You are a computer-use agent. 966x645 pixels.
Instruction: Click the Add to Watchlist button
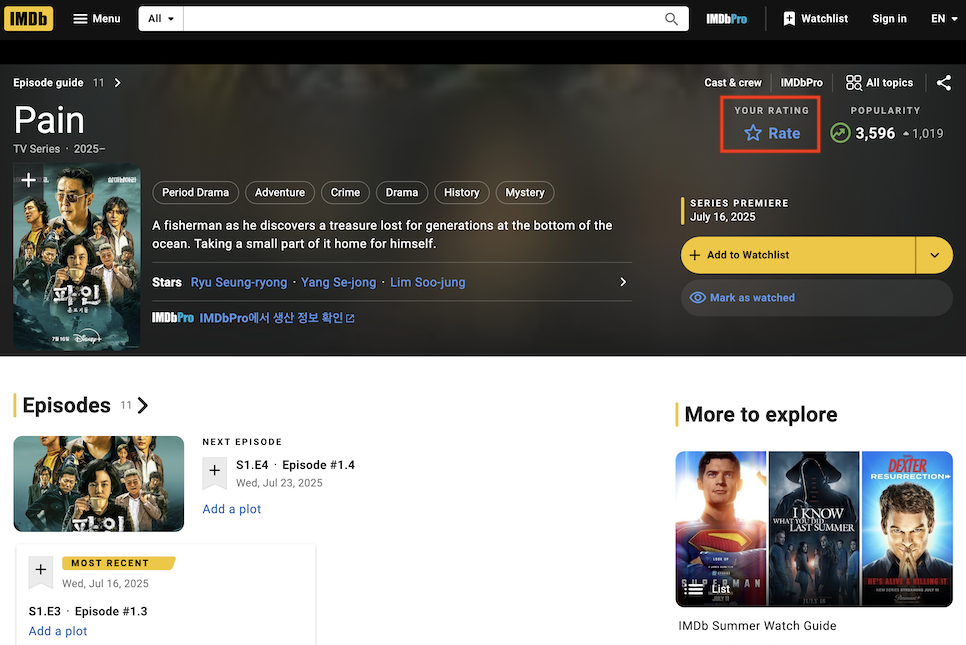click(x=798, y=255)
